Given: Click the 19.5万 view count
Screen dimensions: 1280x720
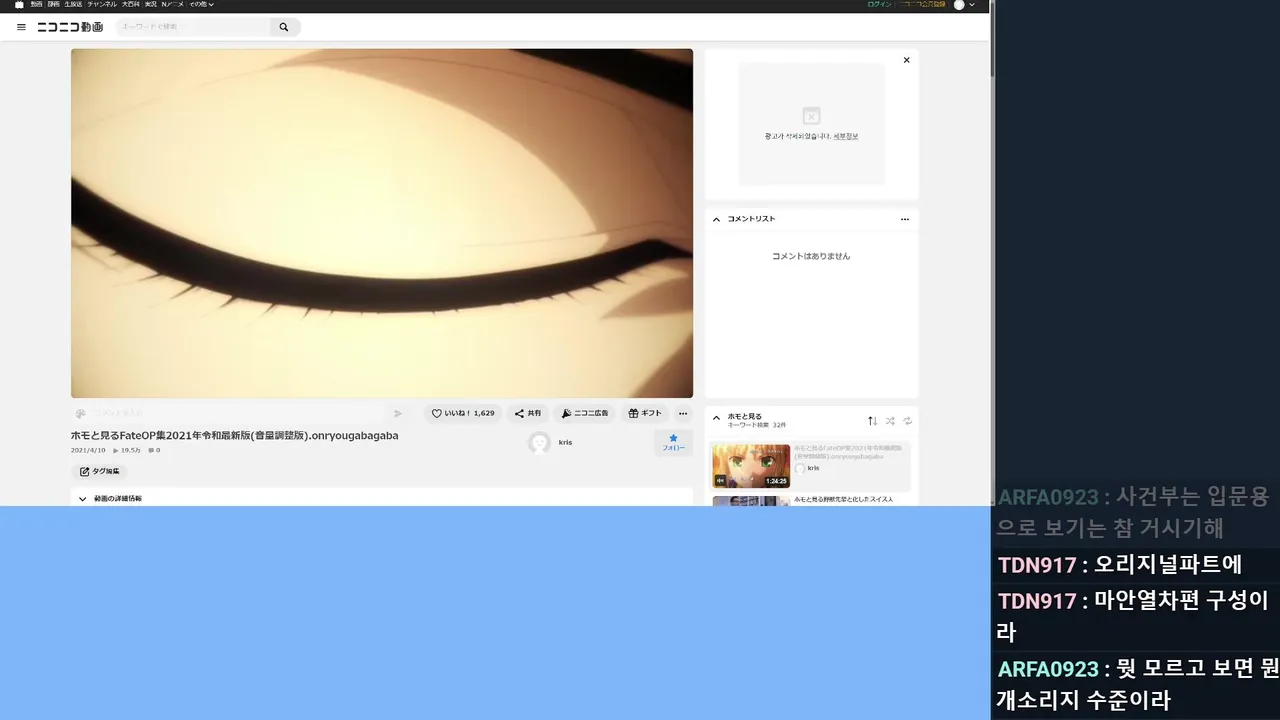Looking at the screenshot, I should [127, 450].
